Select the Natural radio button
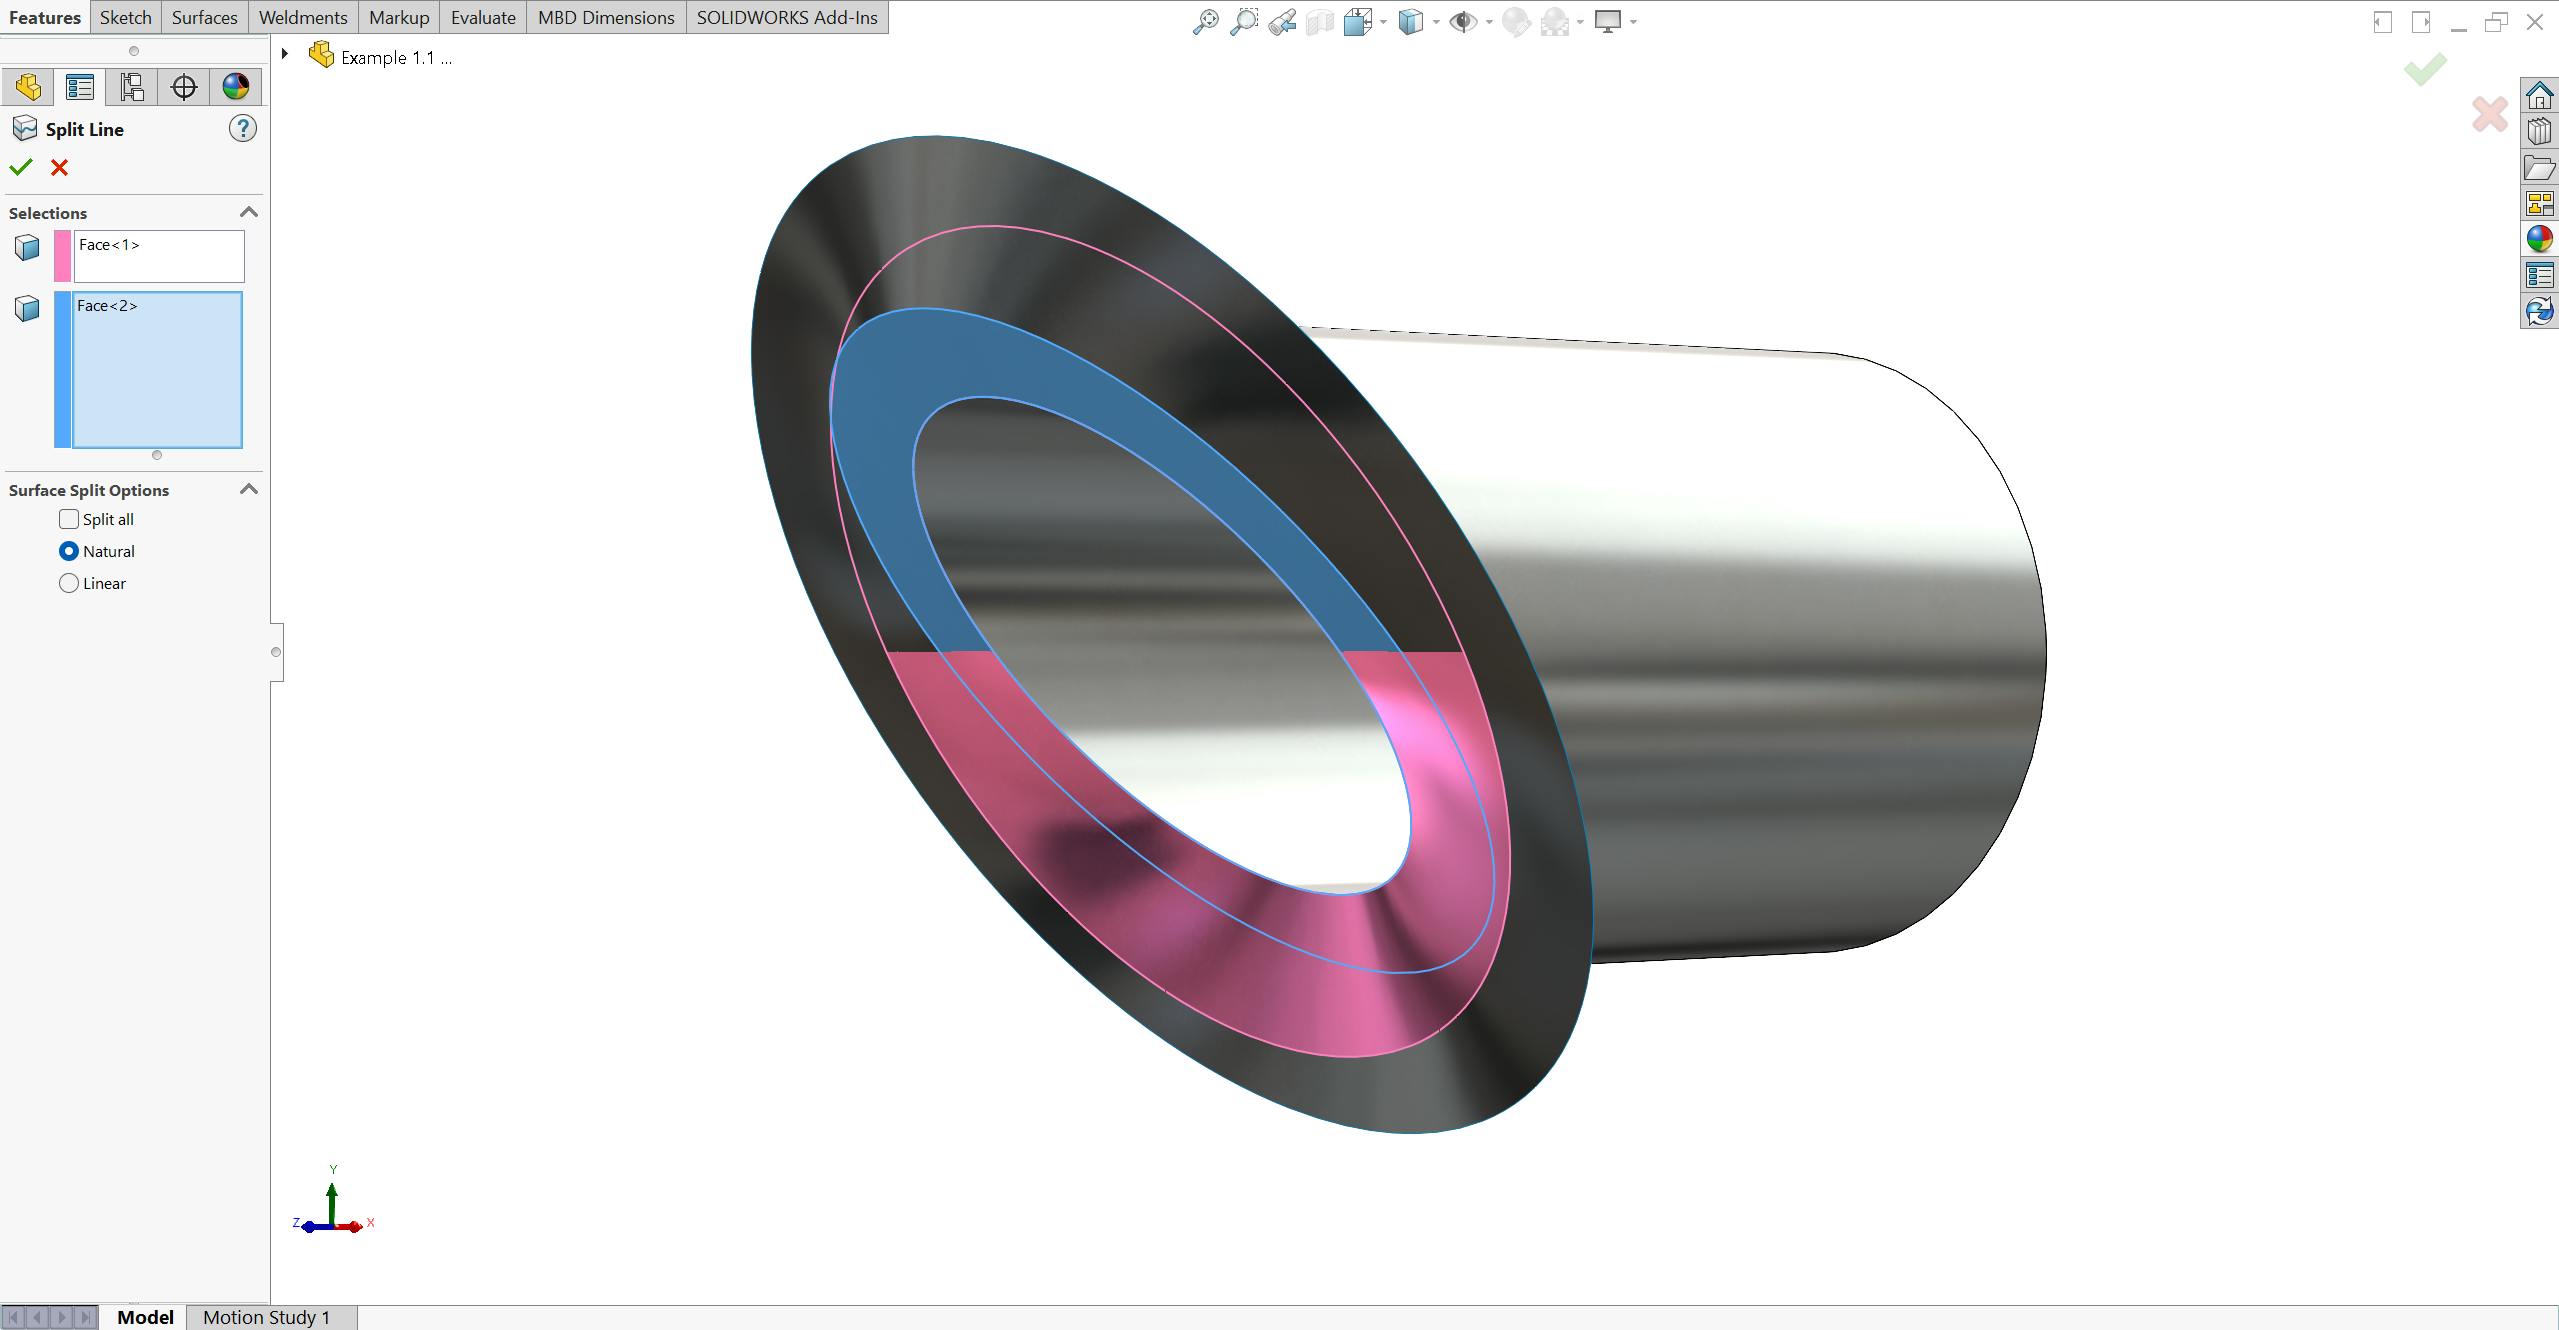The image size is (2559, 1330). tap(68, 552)
